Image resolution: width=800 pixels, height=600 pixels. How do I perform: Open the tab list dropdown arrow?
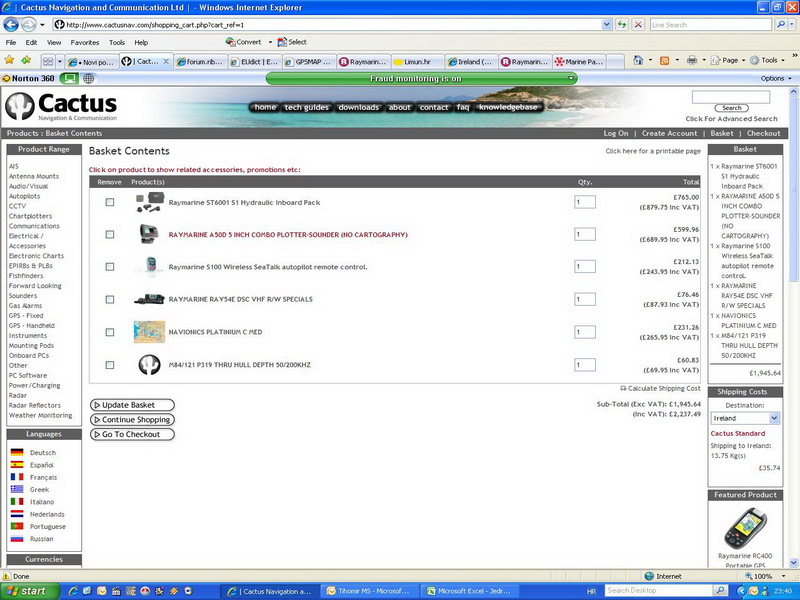pyautogui.click(x=60, y=62)
